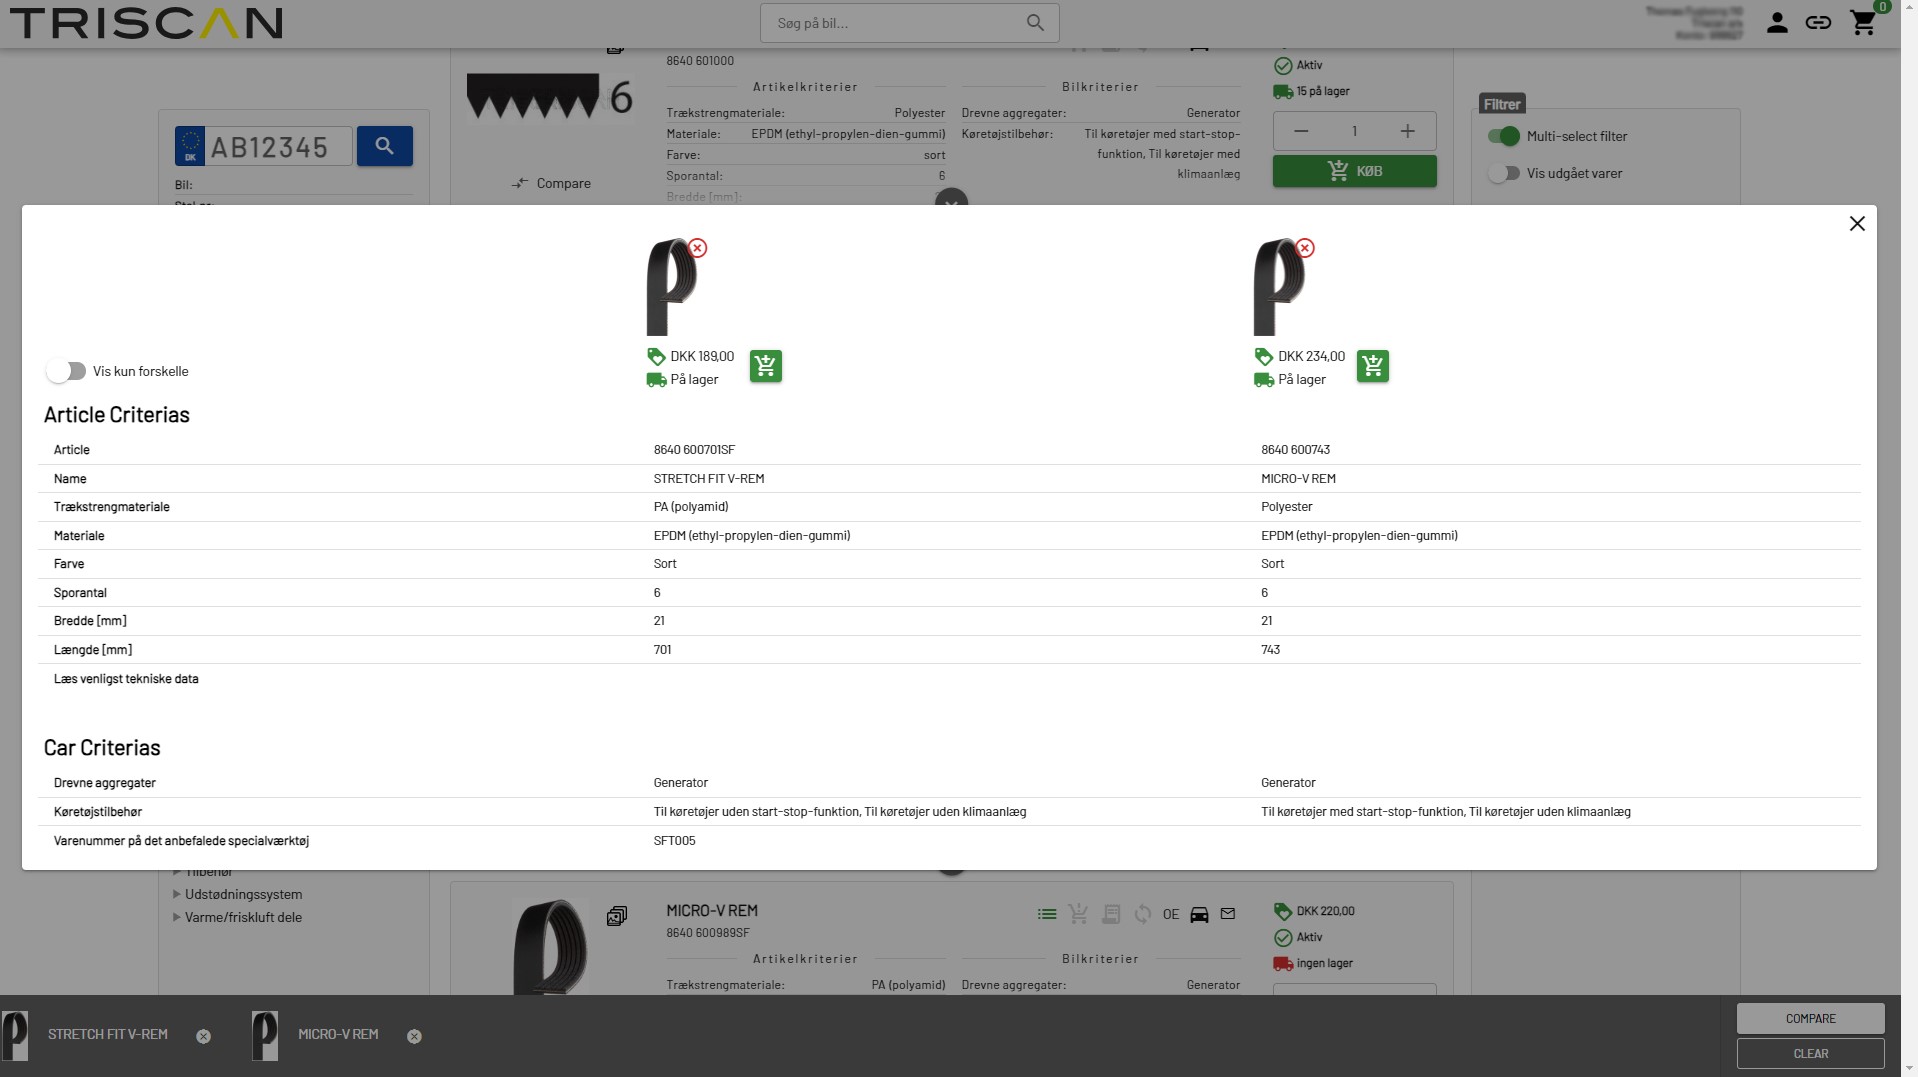Remove STRETCH FIT V-REM from the bottom compare bar
1918x1077 pixels.
click(204, 1036)
